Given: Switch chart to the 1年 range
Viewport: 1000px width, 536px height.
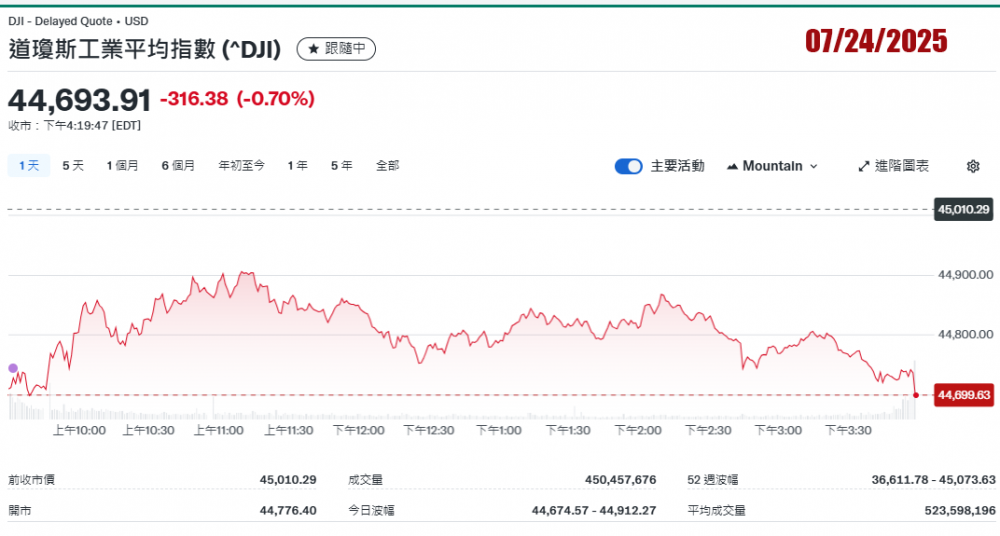Looking at the screenshot, I should pyautogui.click(x=297, y=166).
